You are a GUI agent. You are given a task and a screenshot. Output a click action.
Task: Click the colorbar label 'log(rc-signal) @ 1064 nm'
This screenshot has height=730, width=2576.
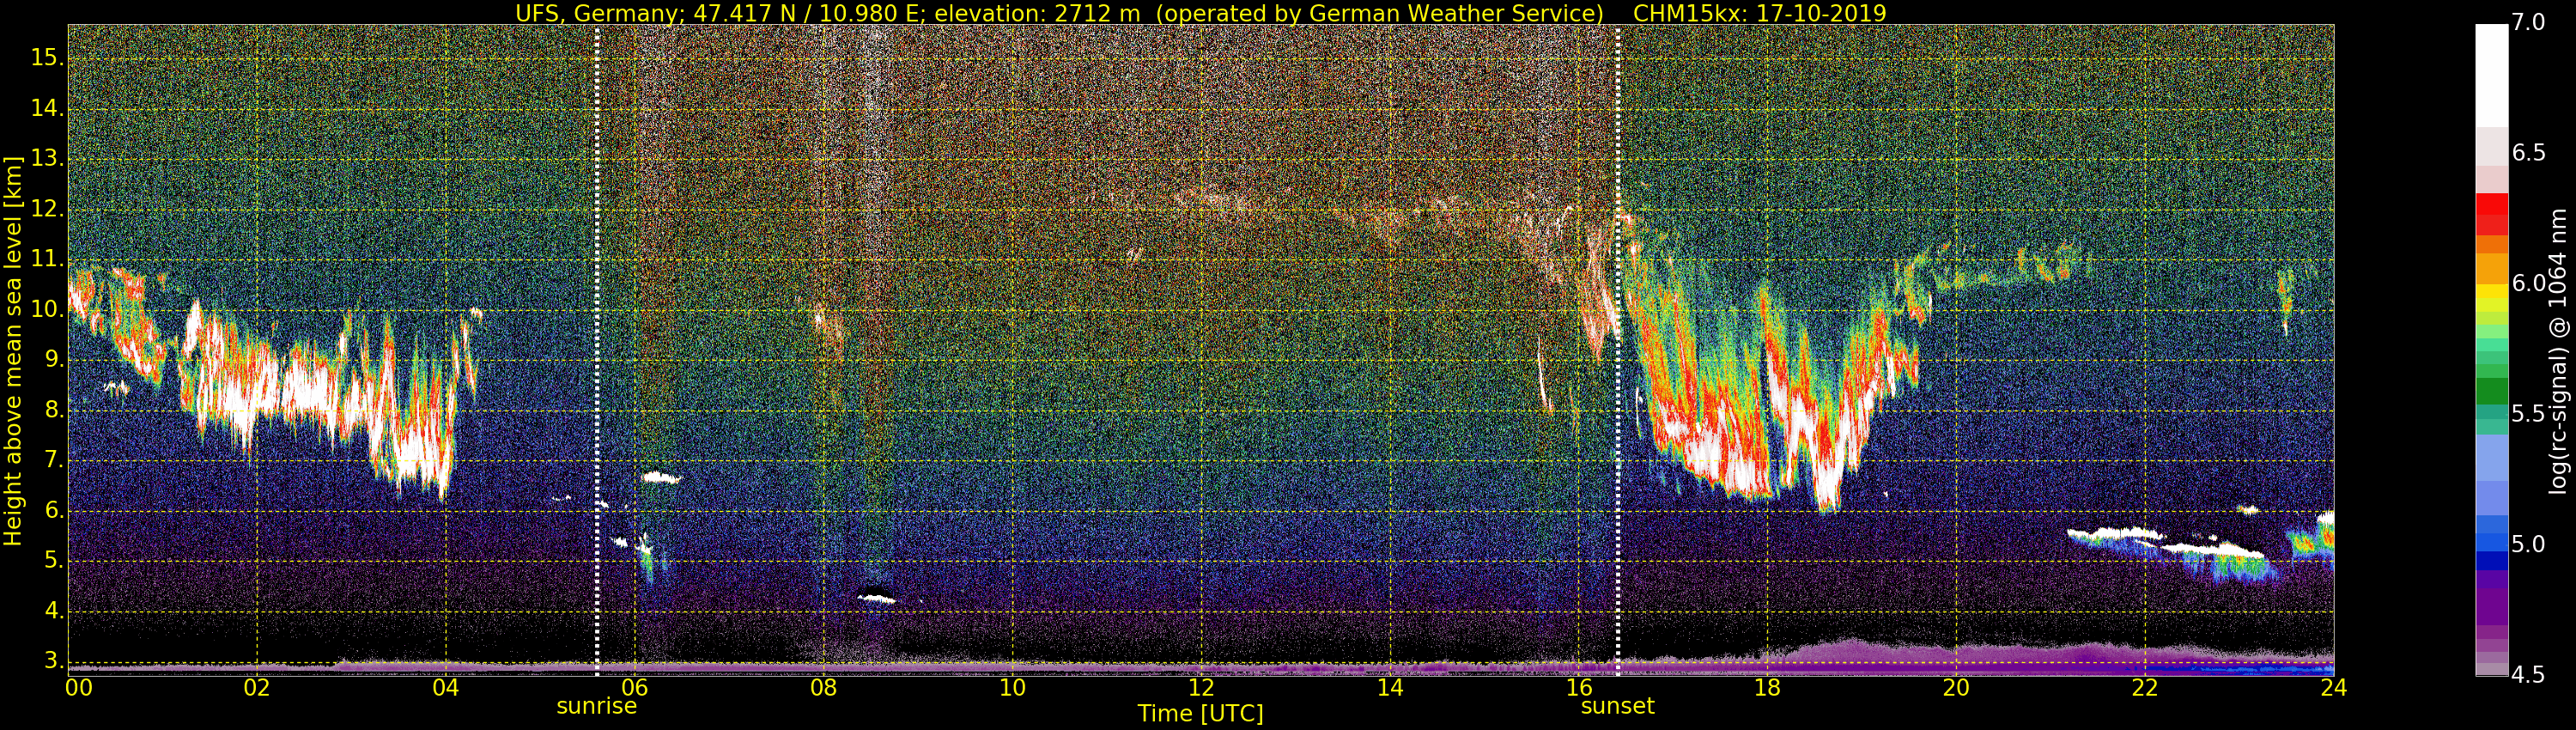pos(2557,350)
